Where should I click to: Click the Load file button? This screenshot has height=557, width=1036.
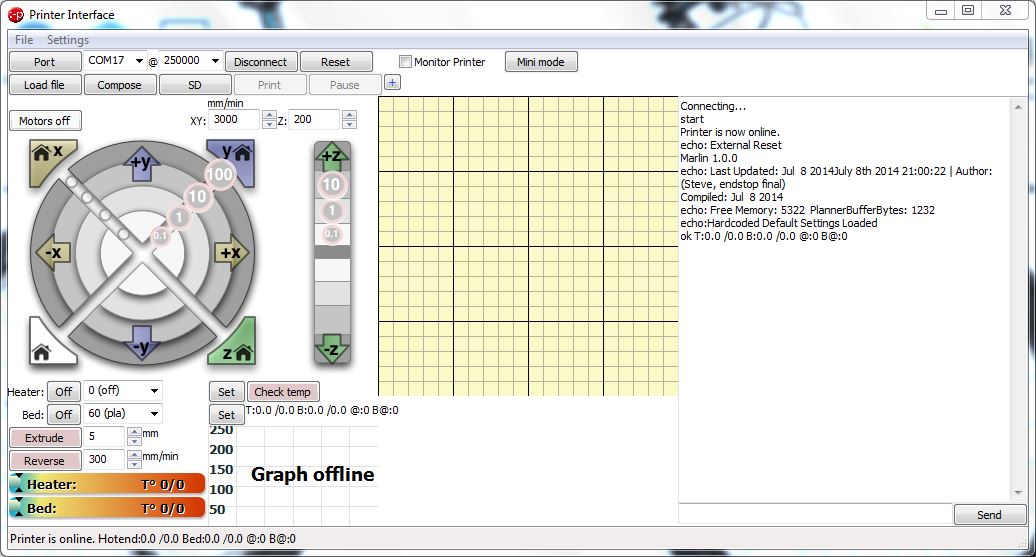pyautogui.click(x=45, y=85)
